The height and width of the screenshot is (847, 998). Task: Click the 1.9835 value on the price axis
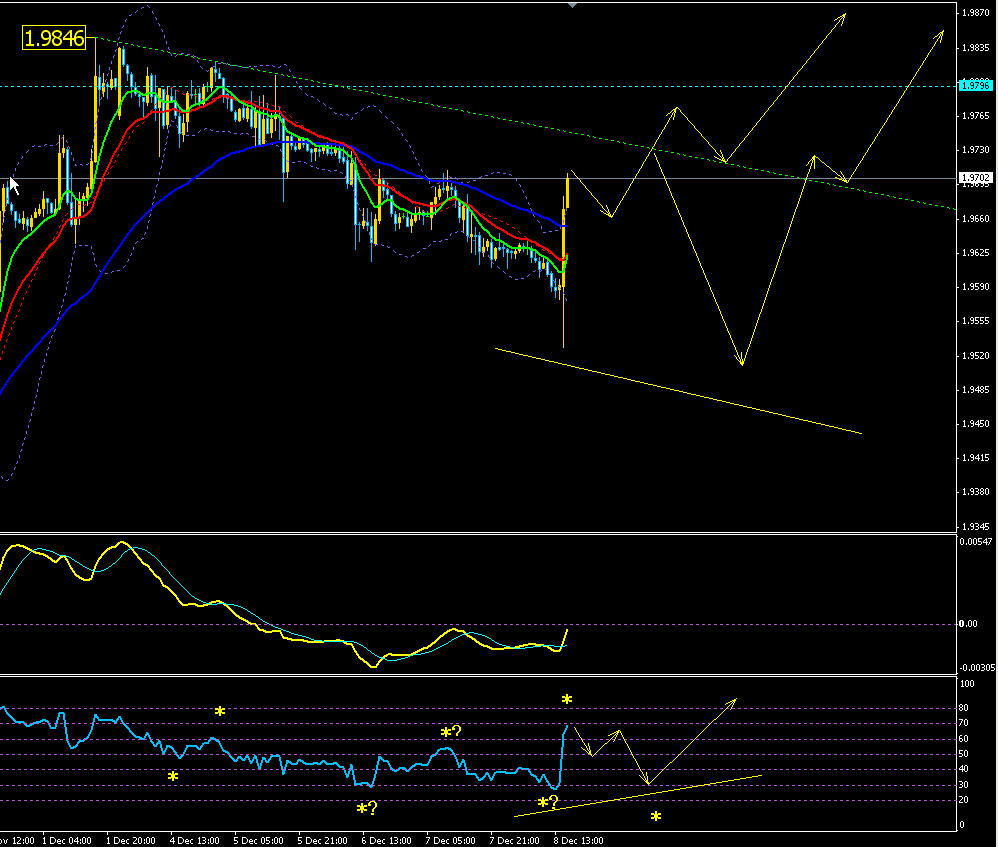pyautogui.click(x=976, y=48)
